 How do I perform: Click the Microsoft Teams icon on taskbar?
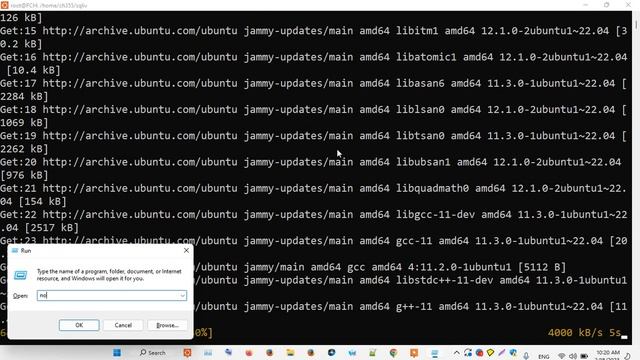click(229, 353)
